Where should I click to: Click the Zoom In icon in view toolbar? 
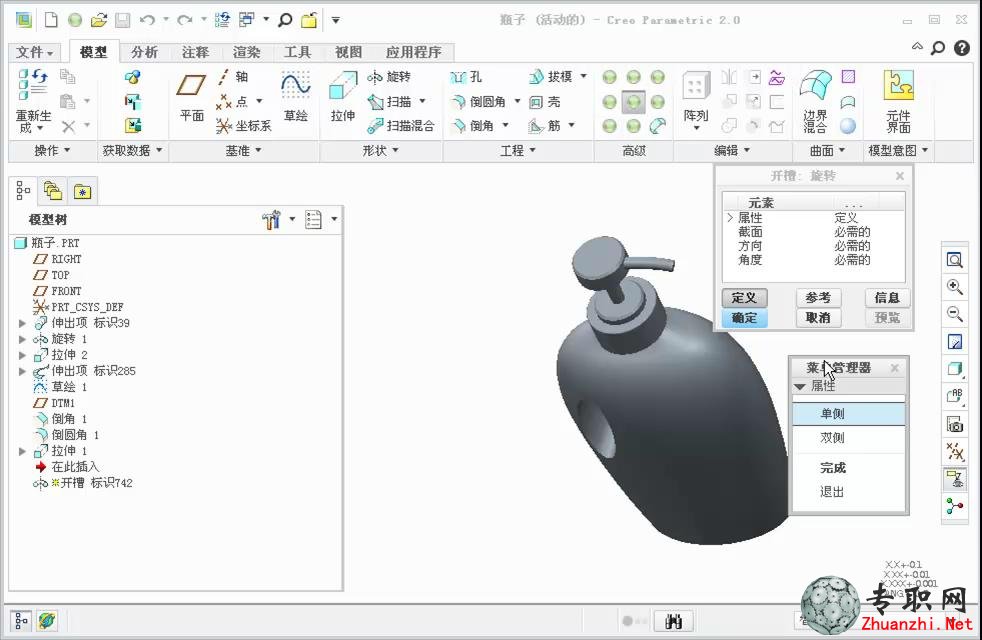point(954,287)
